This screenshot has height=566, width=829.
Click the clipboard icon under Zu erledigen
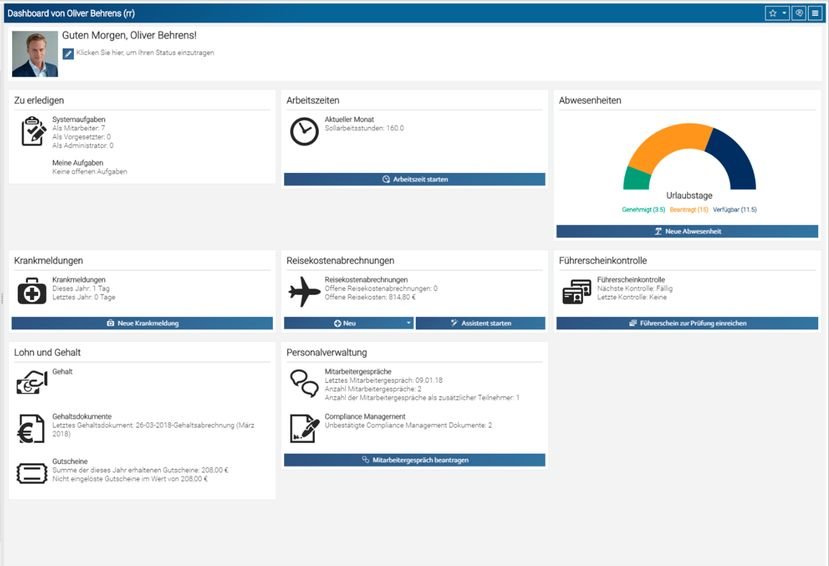[32, 131]
